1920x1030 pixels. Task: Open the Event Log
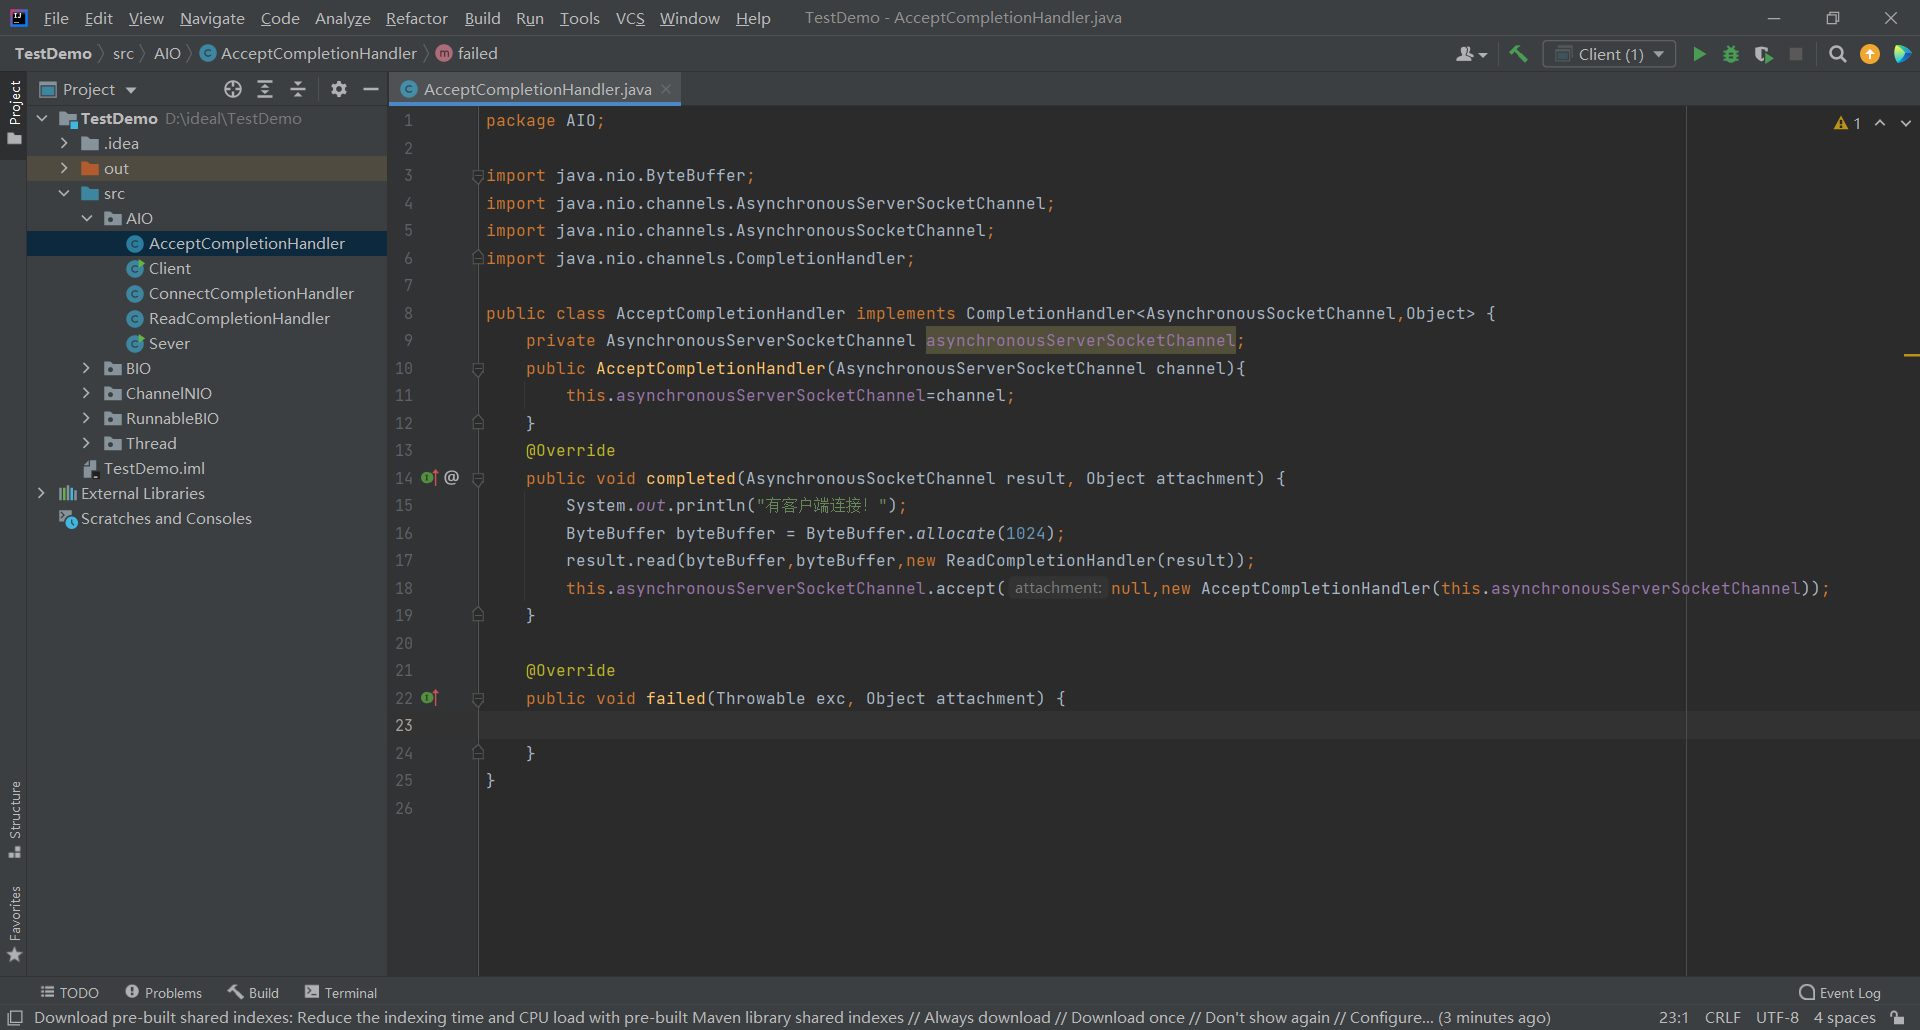click(1839, 992)
